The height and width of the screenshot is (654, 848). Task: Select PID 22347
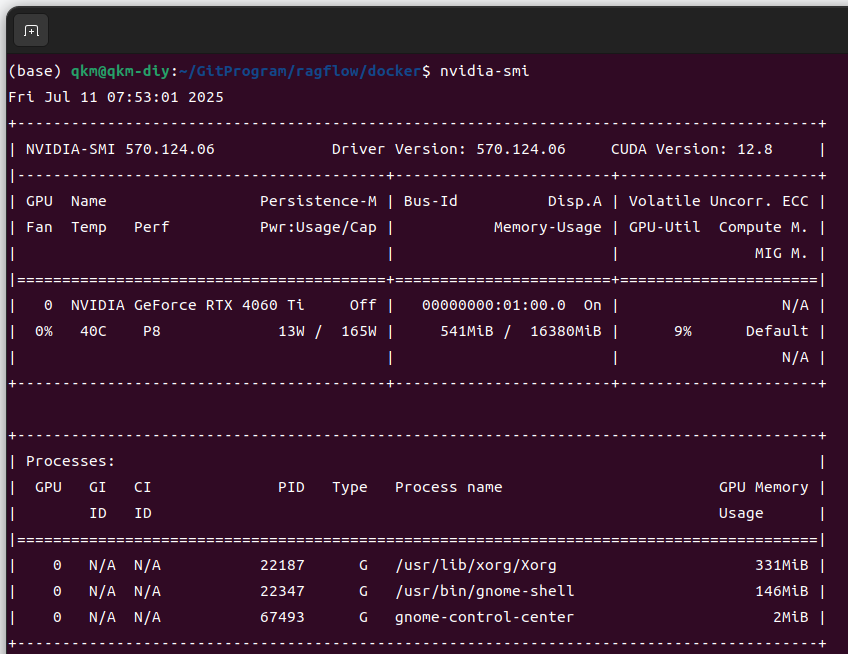click(282, 592)
